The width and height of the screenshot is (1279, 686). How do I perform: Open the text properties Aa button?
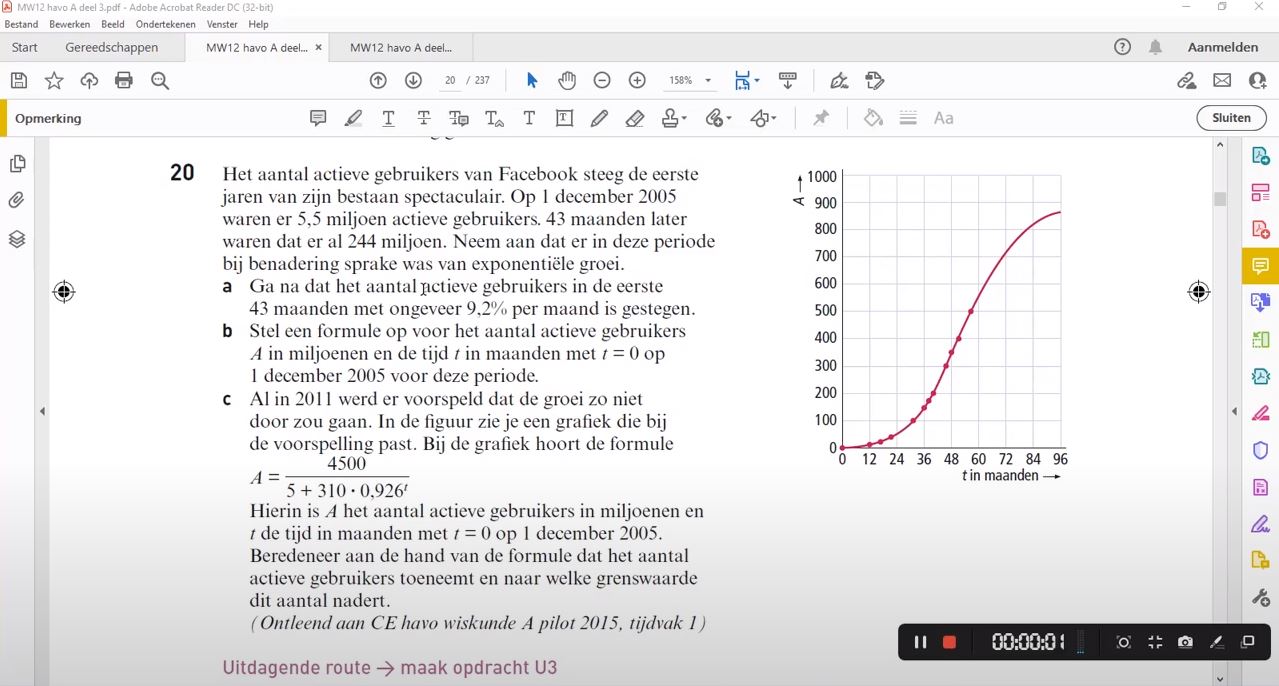[943, 118]
